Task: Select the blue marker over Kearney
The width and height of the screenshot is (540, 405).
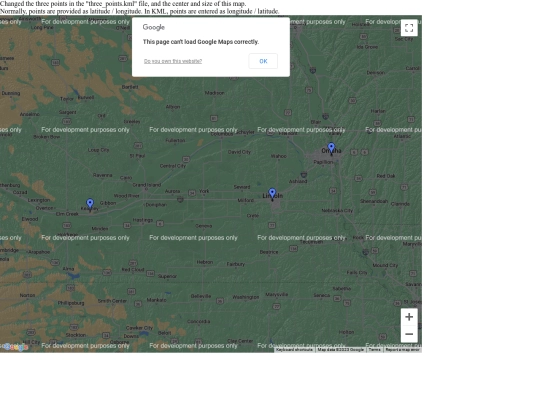Action: [90, 205]
